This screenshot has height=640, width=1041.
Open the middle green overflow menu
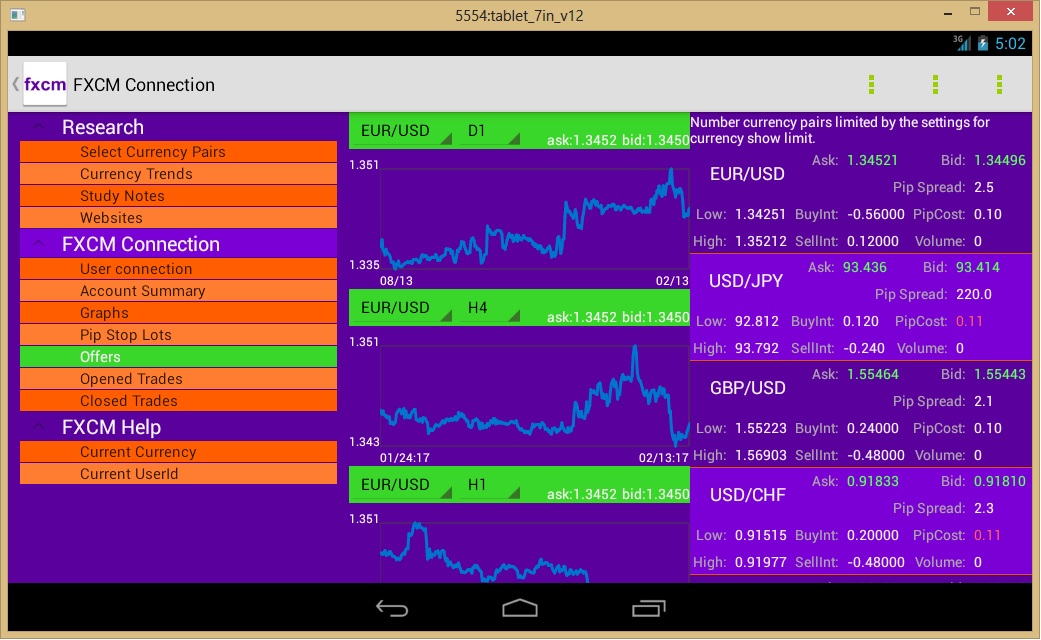tap(935, 84)
